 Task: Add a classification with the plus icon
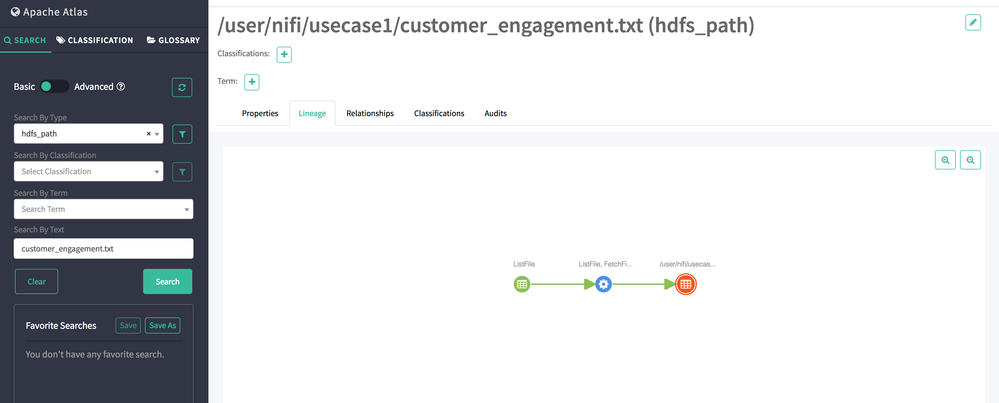pos(284,55)
